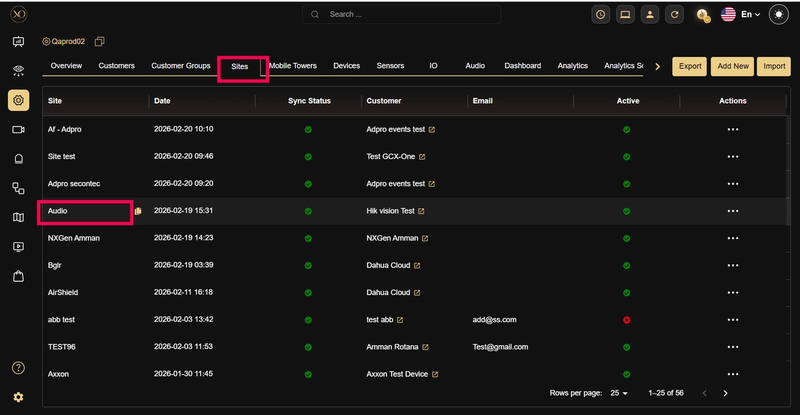This screenshot has height=415, width=800.
Task: Open the language En dropdown
Action: (x=751, y=15)
